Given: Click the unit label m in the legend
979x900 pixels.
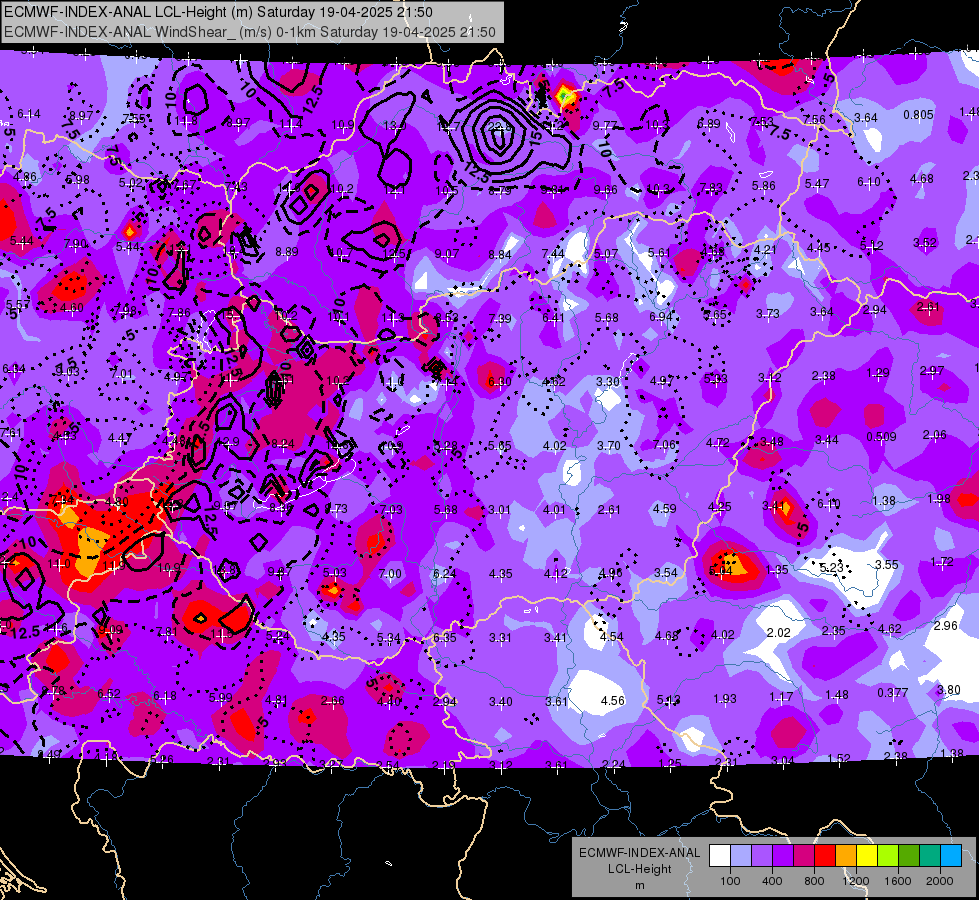Looking at the screenshot, I should (640, 885).
